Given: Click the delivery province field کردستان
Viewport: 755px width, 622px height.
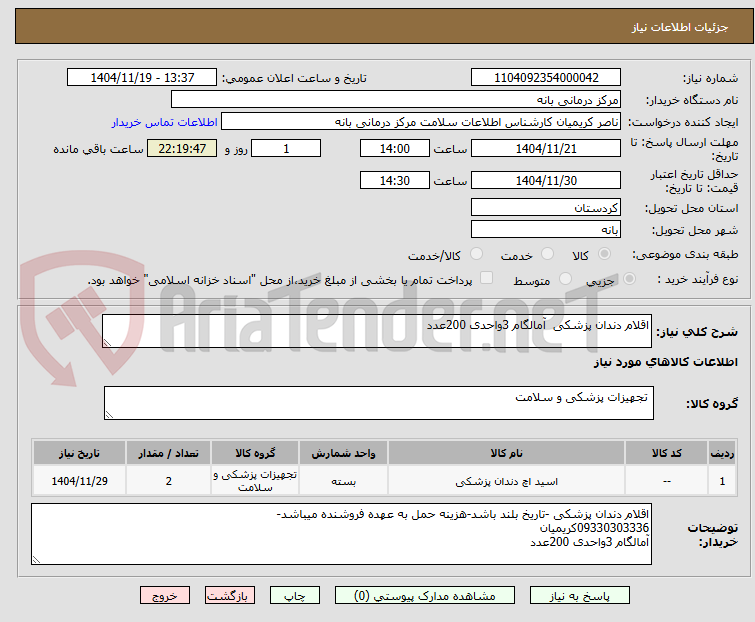Looking at the screenshot, I should [x=546, y=207].
